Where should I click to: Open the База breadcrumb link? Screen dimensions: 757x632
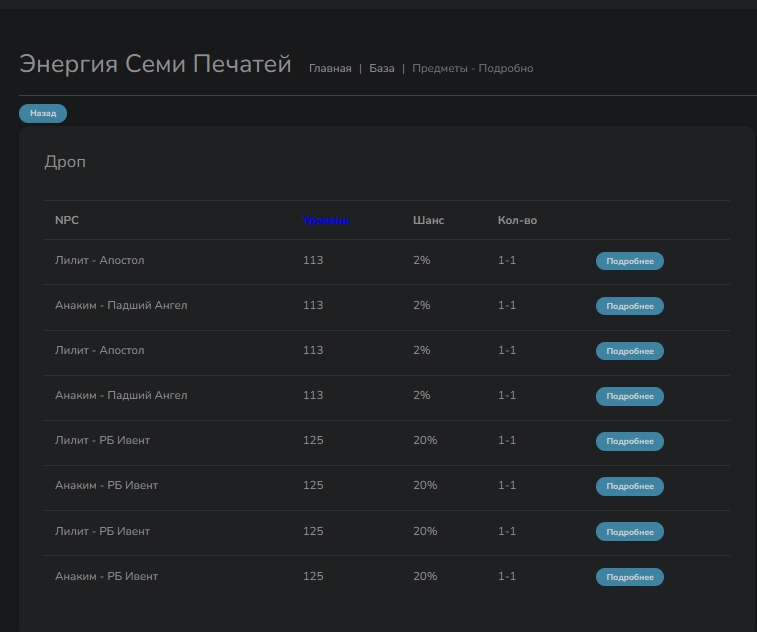[x=381, y=69]
